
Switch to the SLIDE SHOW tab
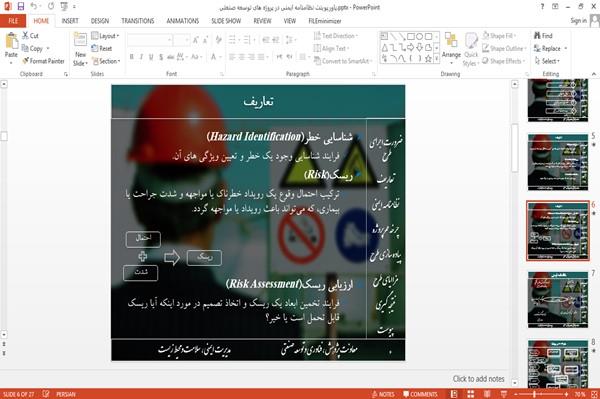(226, 21)
